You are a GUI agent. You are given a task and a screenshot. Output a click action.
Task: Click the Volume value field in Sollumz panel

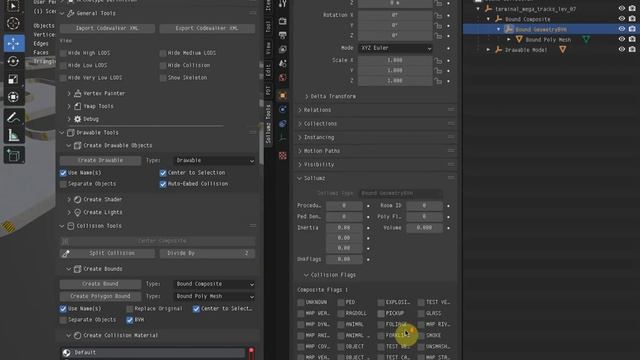tap(424, 228)
